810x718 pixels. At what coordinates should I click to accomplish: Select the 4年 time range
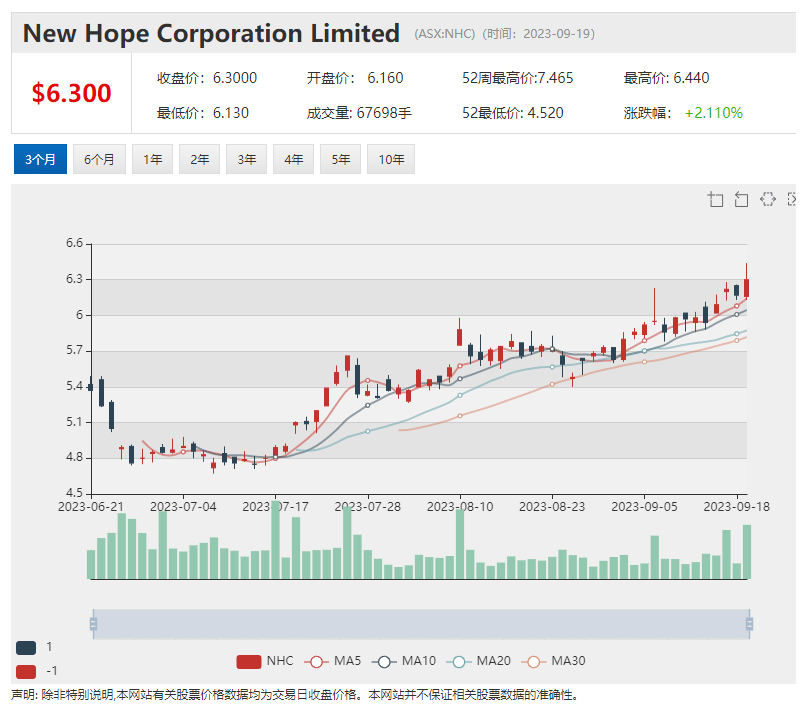point(293,159)
